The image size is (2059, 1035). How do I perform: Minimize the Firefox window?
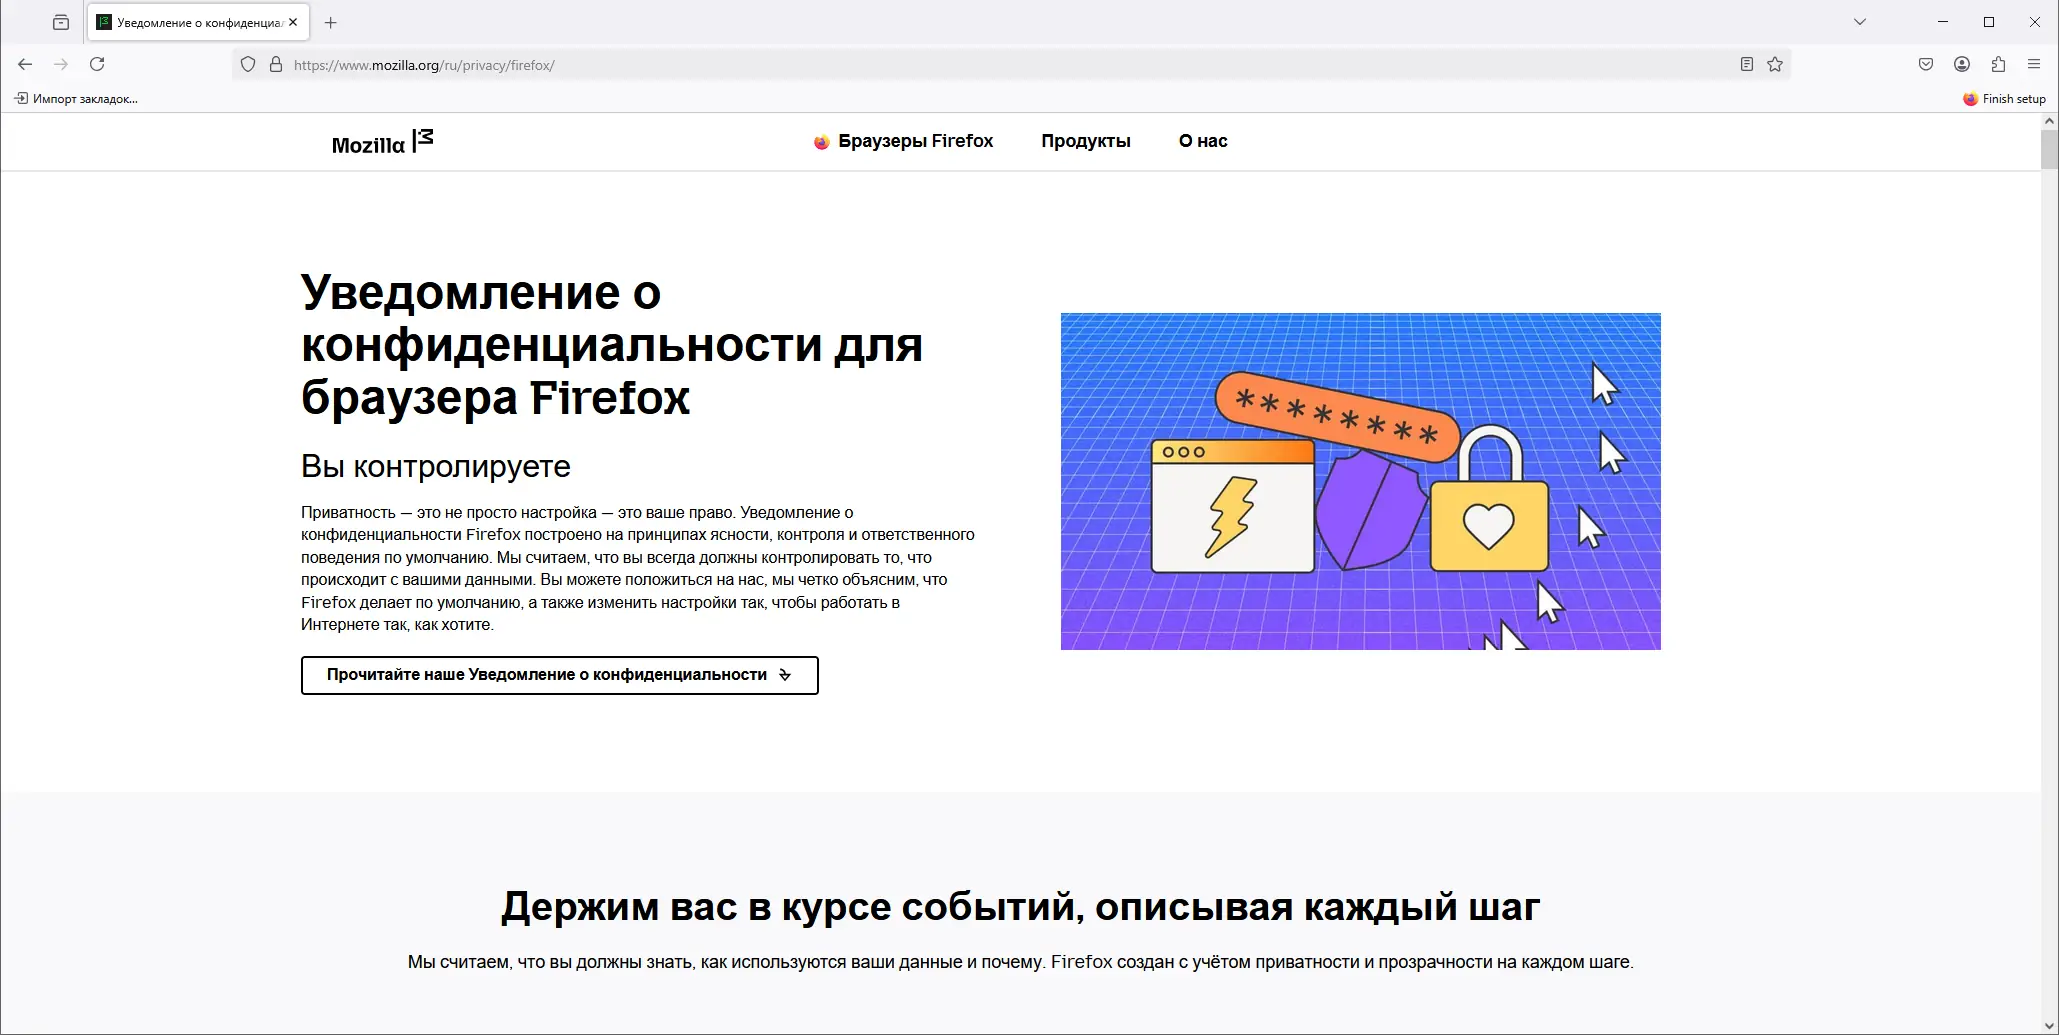click(x=1943, y=22)
